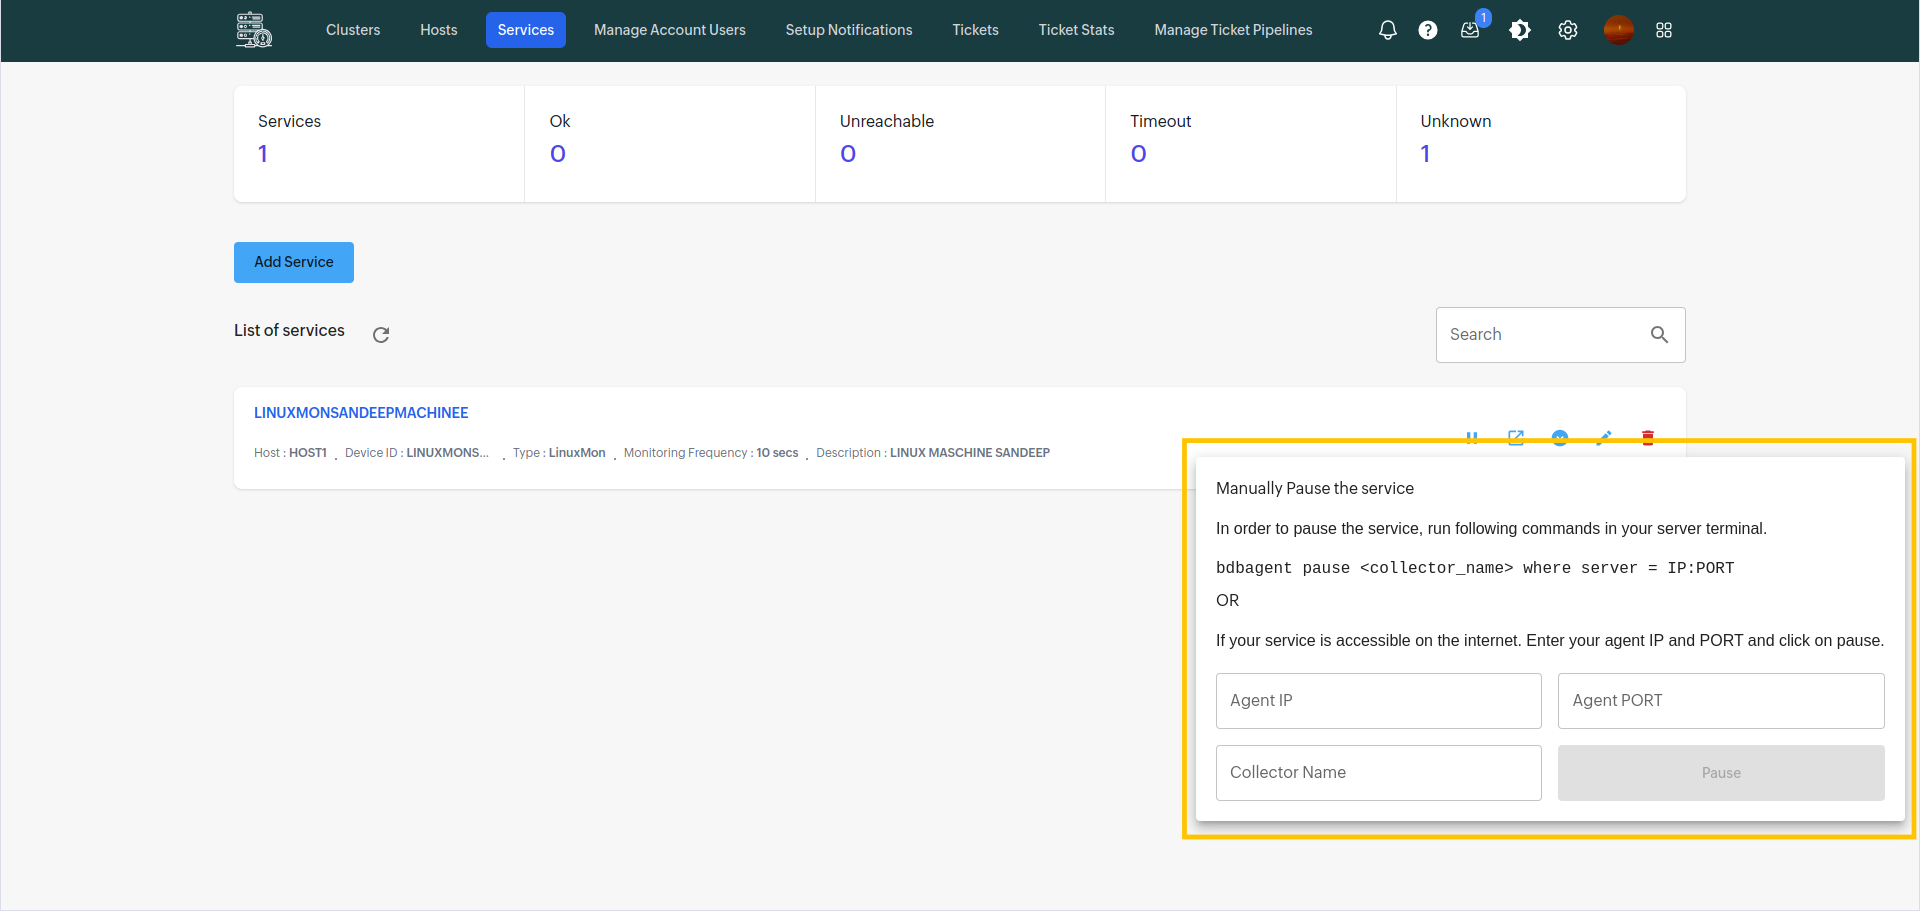The image size is (1920, 911).
Task: Open the Ticket Stats tab
Action: click(x=1076, y=30)
